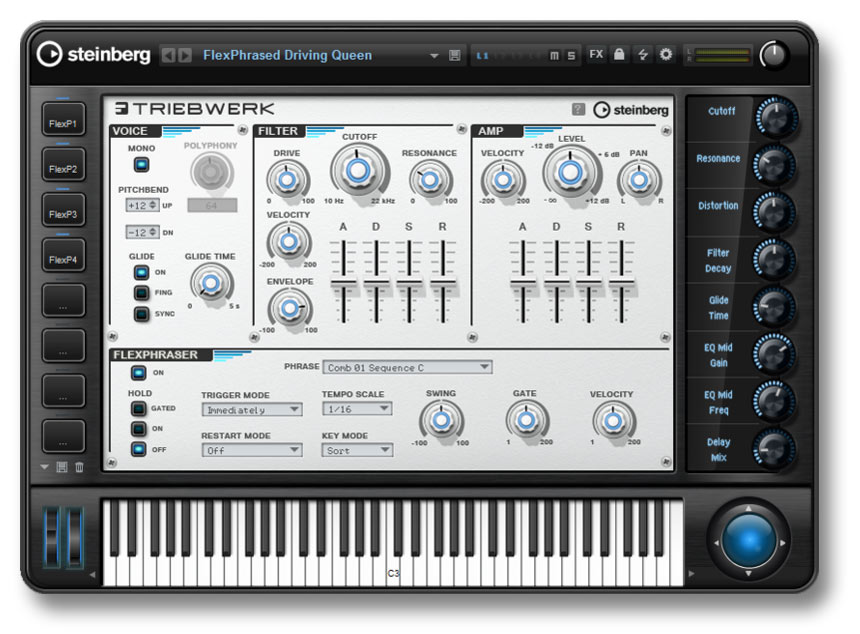860x634 pixels.
Task: Open the help question mark icon
Action: [x=578, y=109]
